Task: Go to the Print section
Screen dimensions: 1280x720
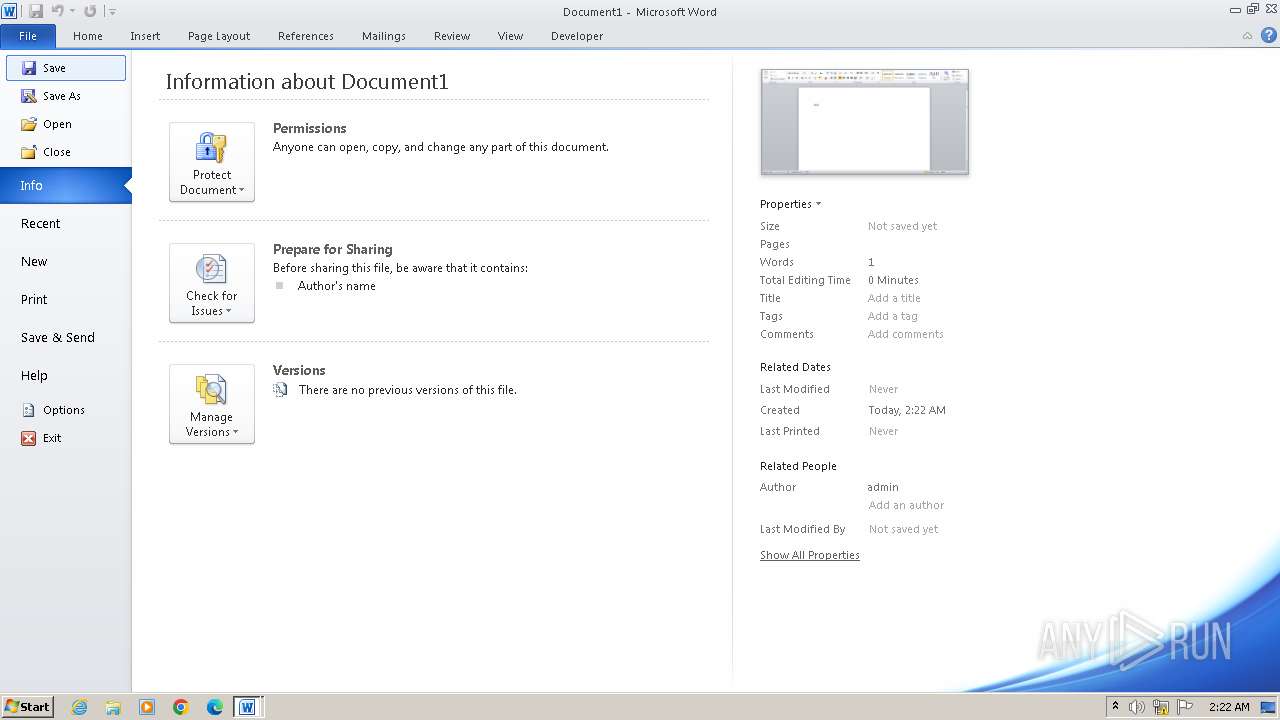Action: tap(66, 300)
